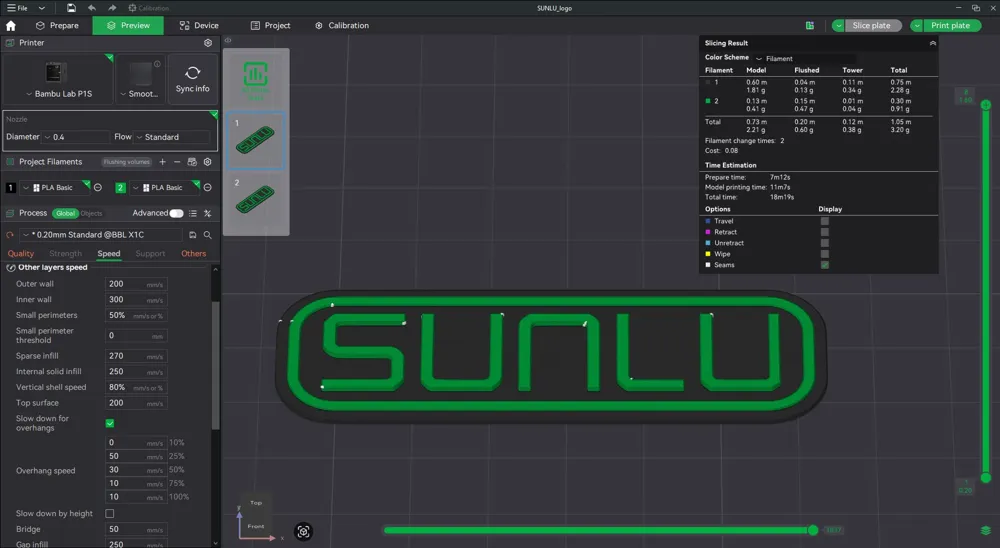This screenshot has width=1000, height=548.
Task: Click the AMS filament sync icon
Action: [192, 162]
